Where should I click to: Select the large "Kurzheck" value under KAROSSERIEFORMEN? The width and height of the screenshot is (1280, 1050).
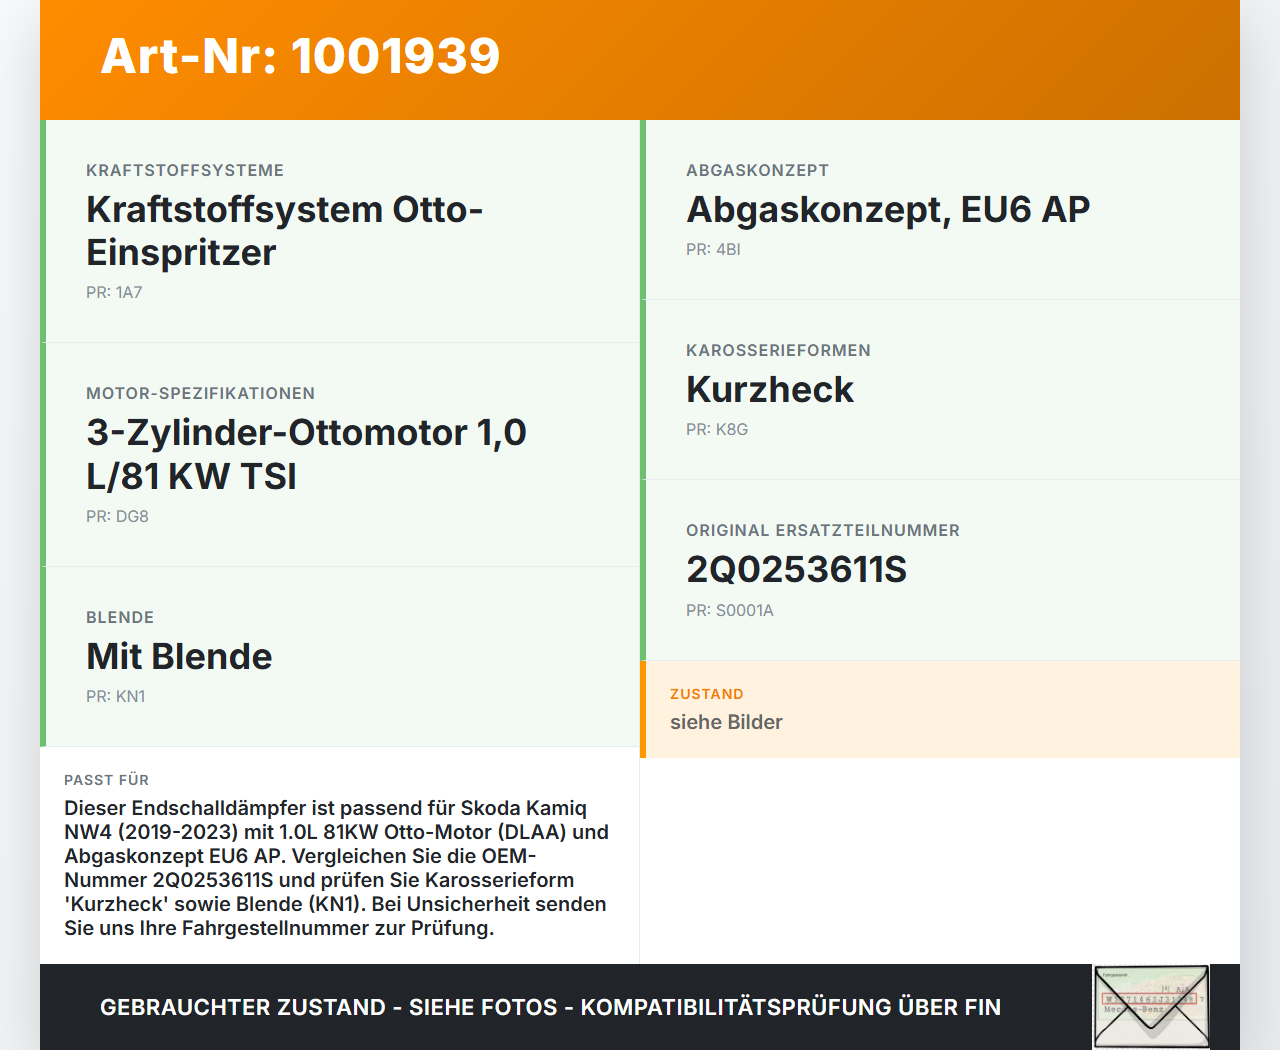click(770, 389)
